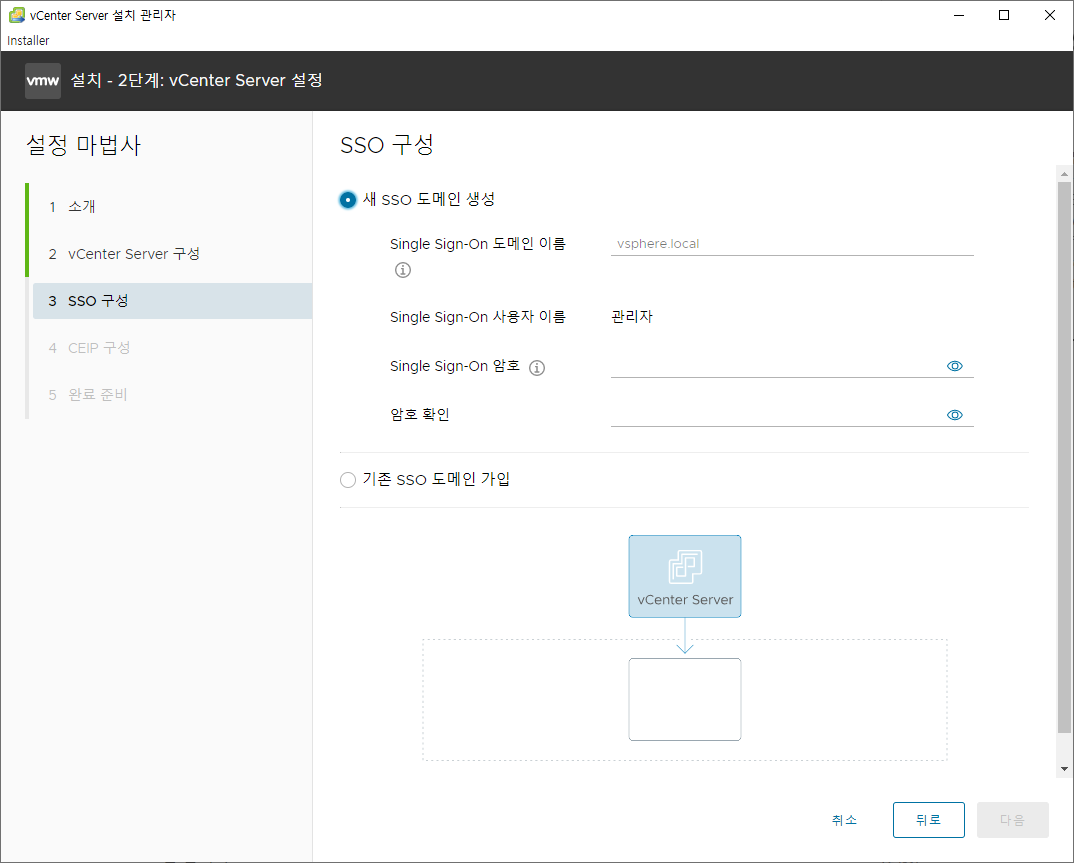The width and height of the screenshot is (1074, 863).
Task: Click the info icon below Single Sign-On 도메인 이름
Action: tap(403, 270)
